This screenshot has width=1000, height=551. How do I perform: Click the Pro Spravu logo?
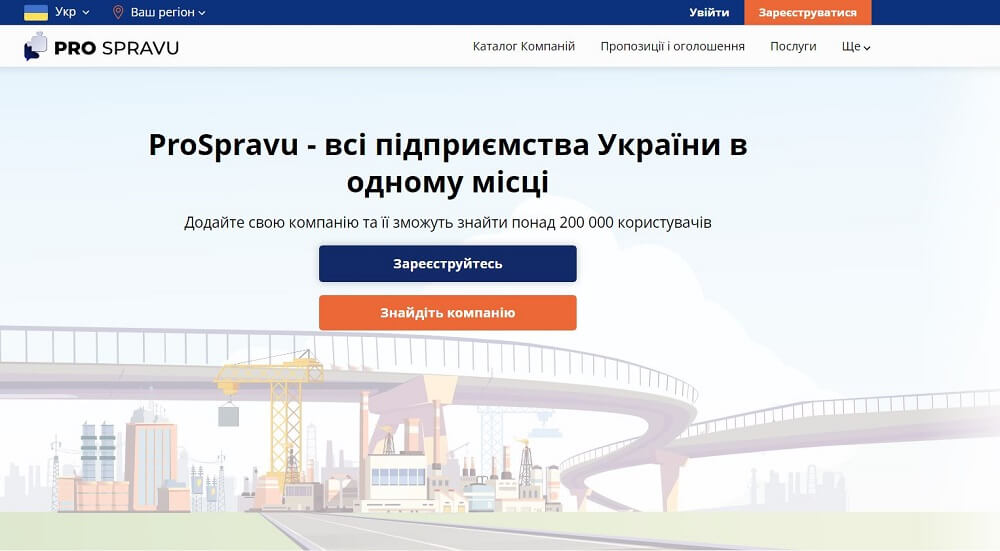101,47
